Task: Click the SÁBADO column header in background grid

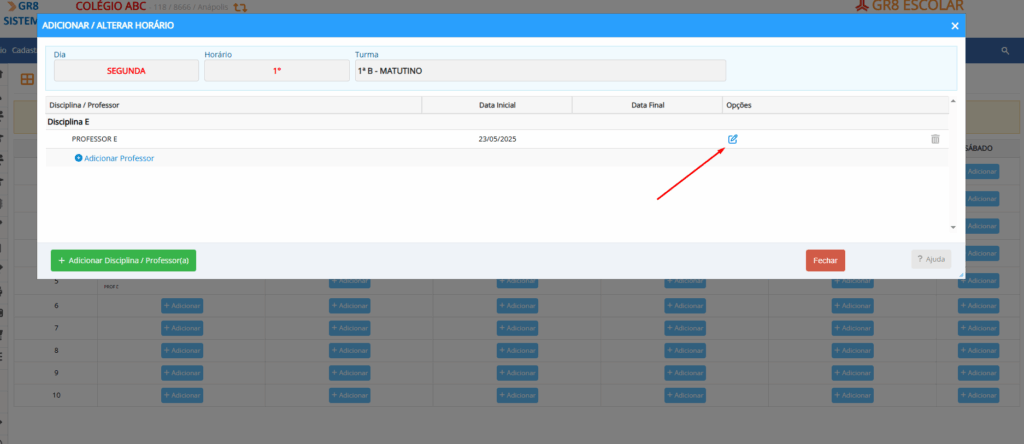Action: point(978,149)
